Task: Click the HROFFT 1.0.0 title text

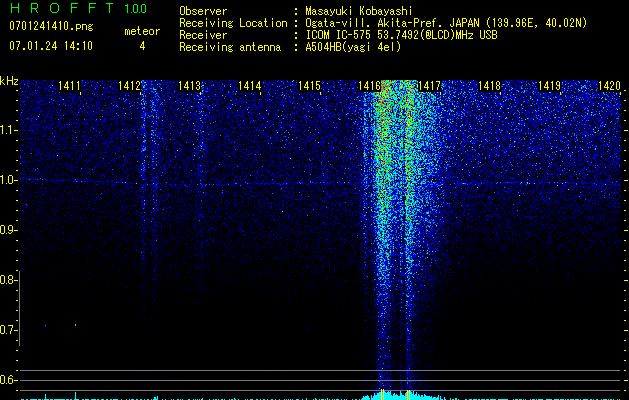Action: click(x=78, y=8)
